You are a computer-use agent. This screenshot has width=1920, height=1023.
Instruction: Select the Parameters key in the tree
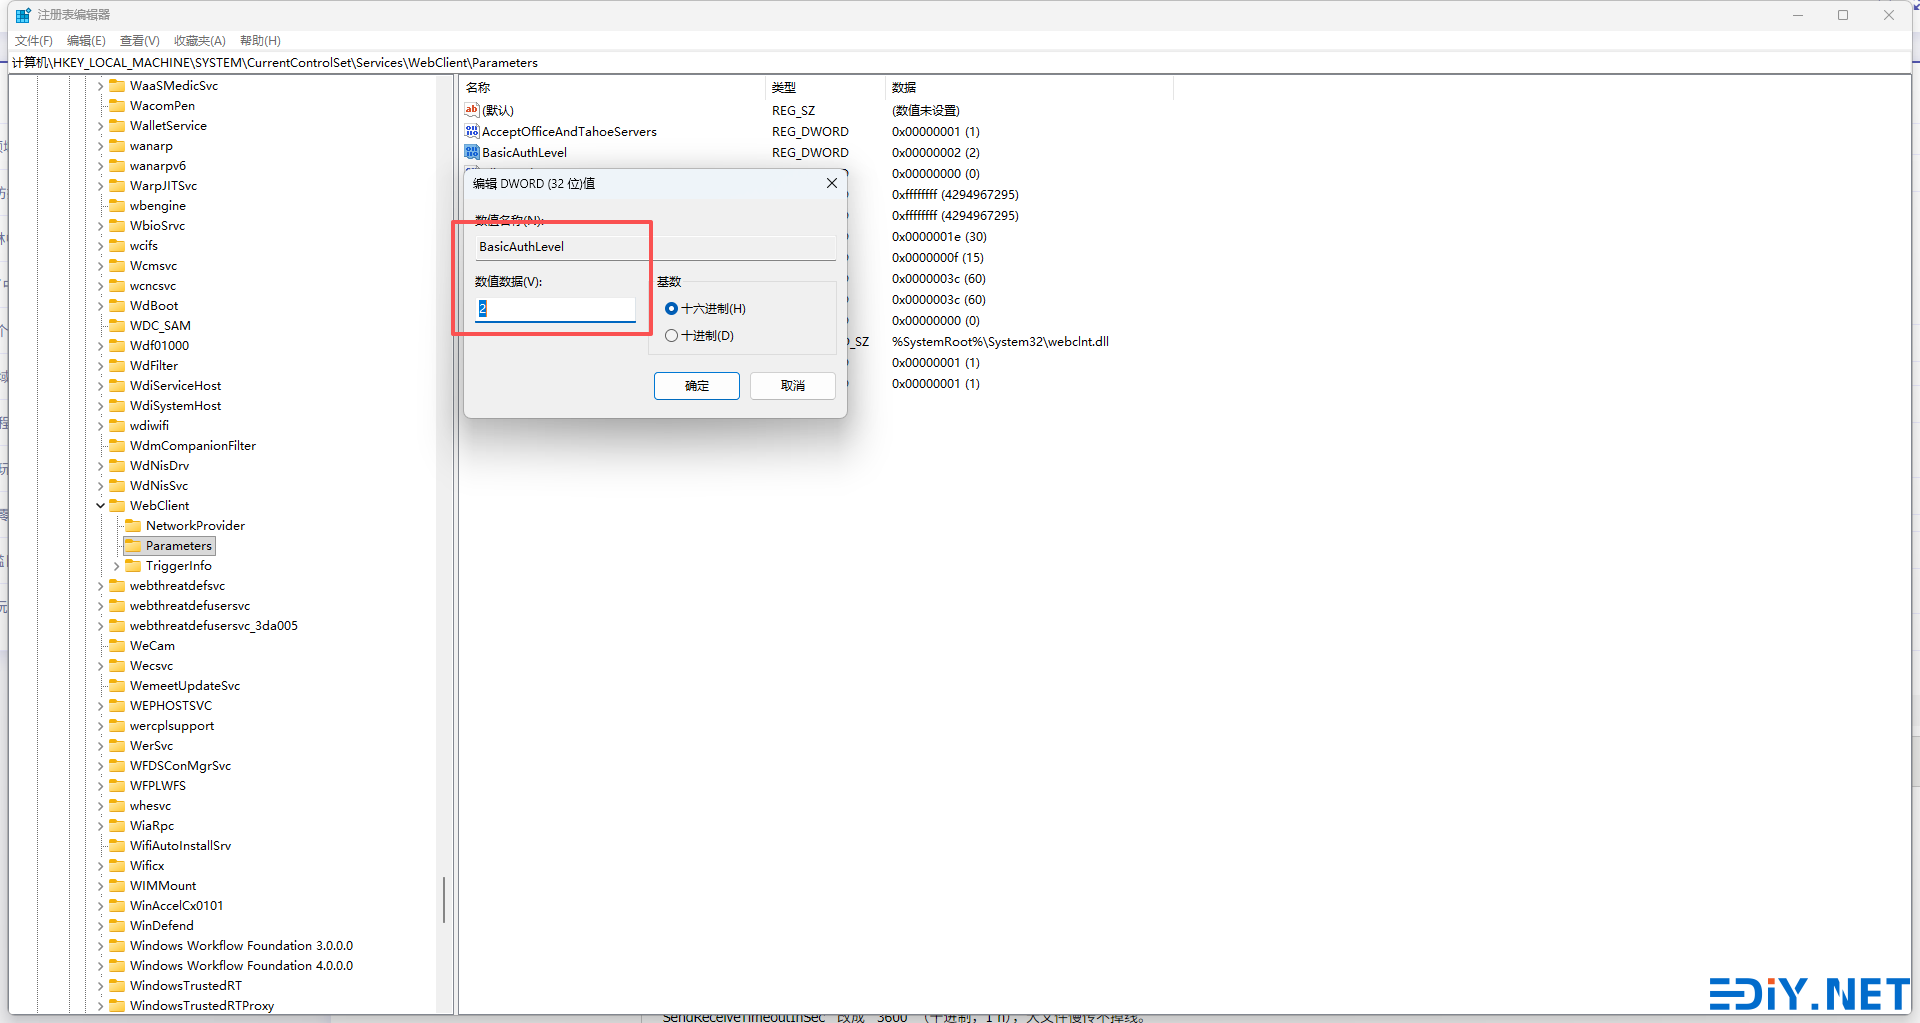178,545
